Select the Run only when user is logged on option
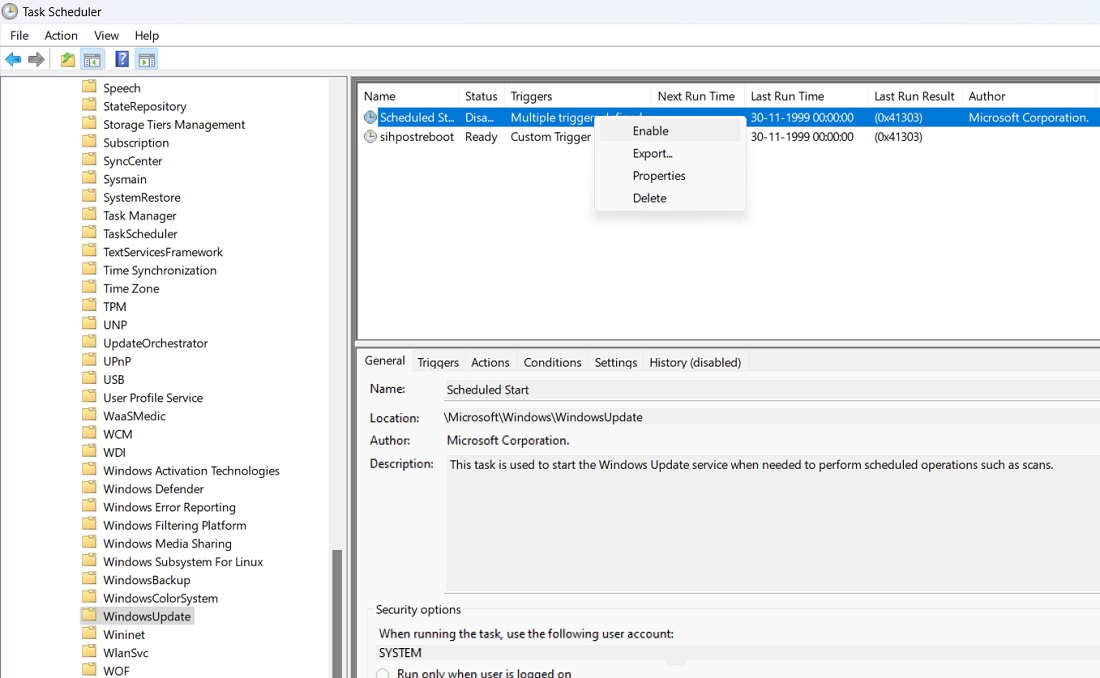This screenshot has height=678, width=1100. 382,673
